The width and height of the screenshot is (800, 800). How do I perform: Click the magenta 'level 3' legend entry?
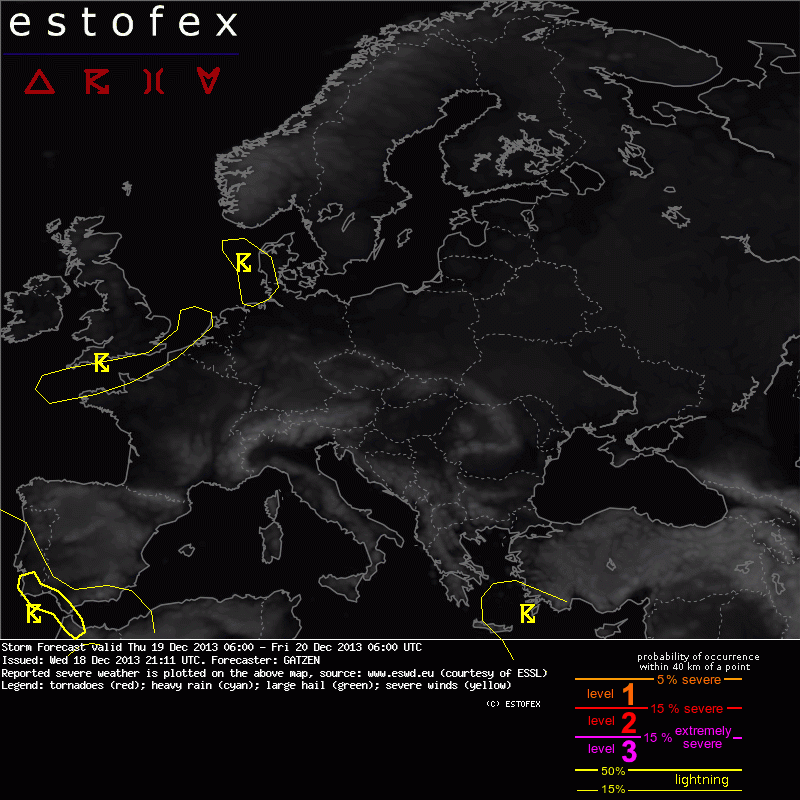(612, 749)
